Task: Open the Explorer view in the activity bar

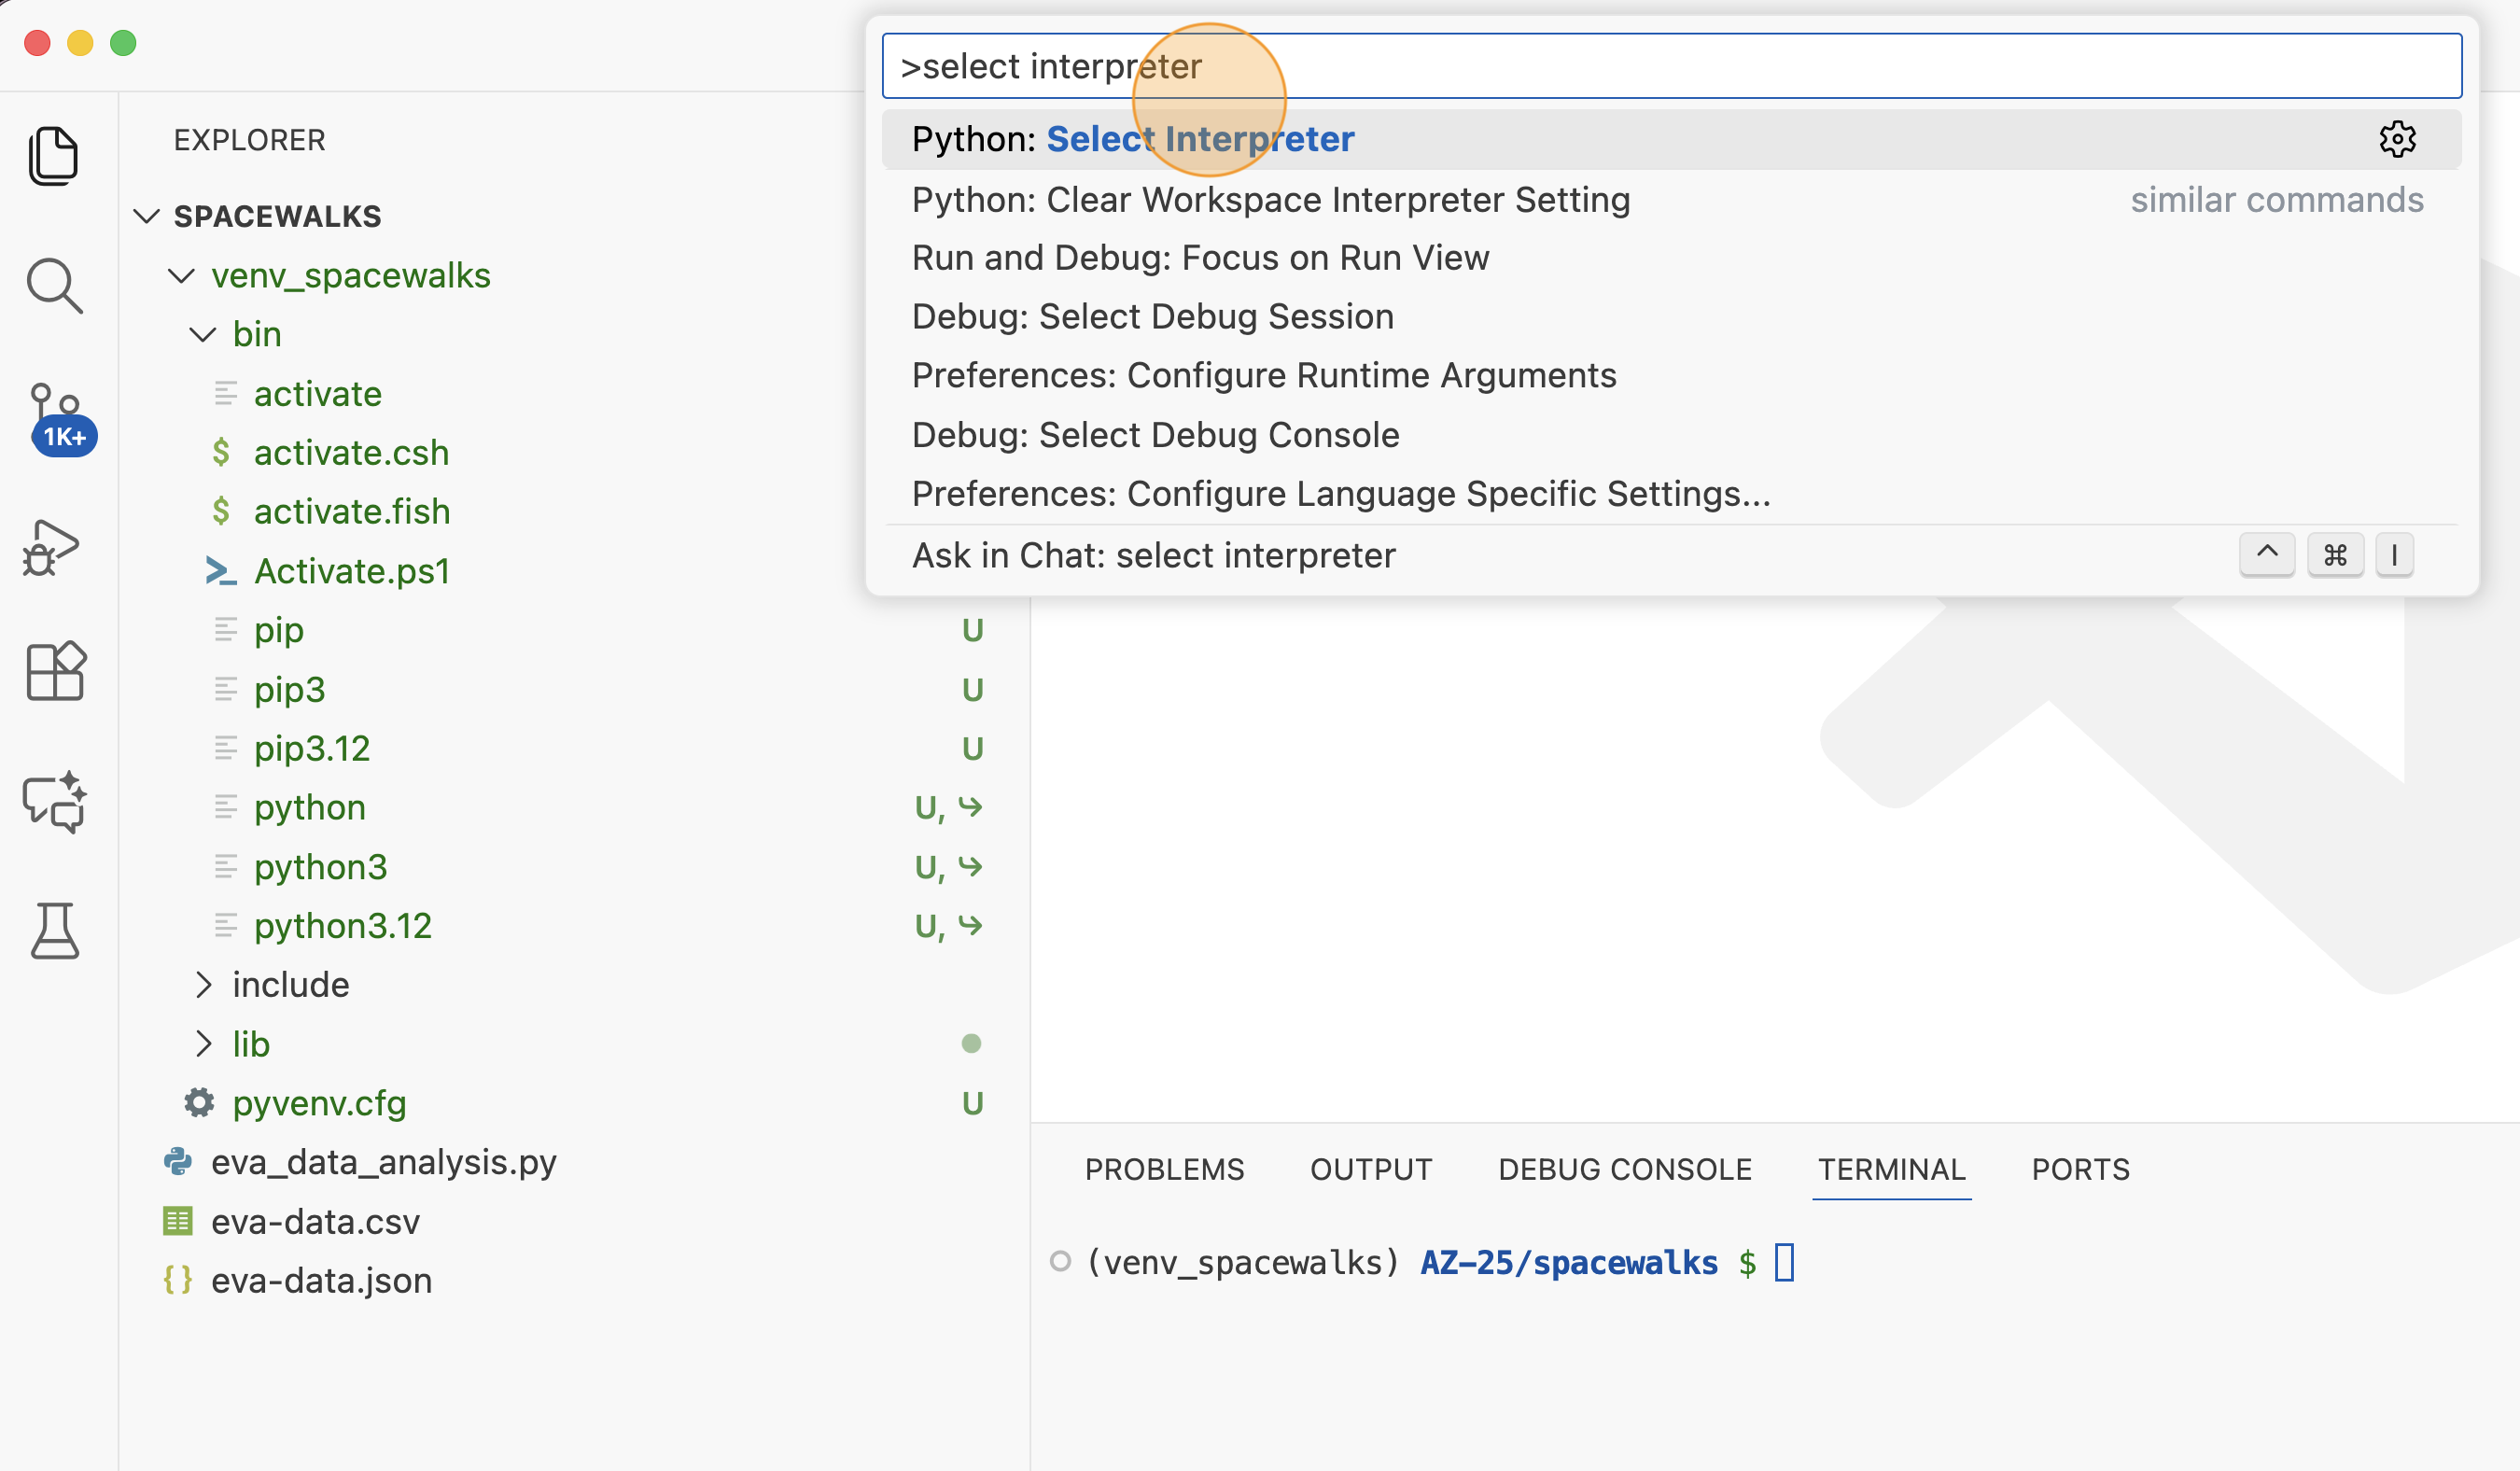Action: click(54, 155)
